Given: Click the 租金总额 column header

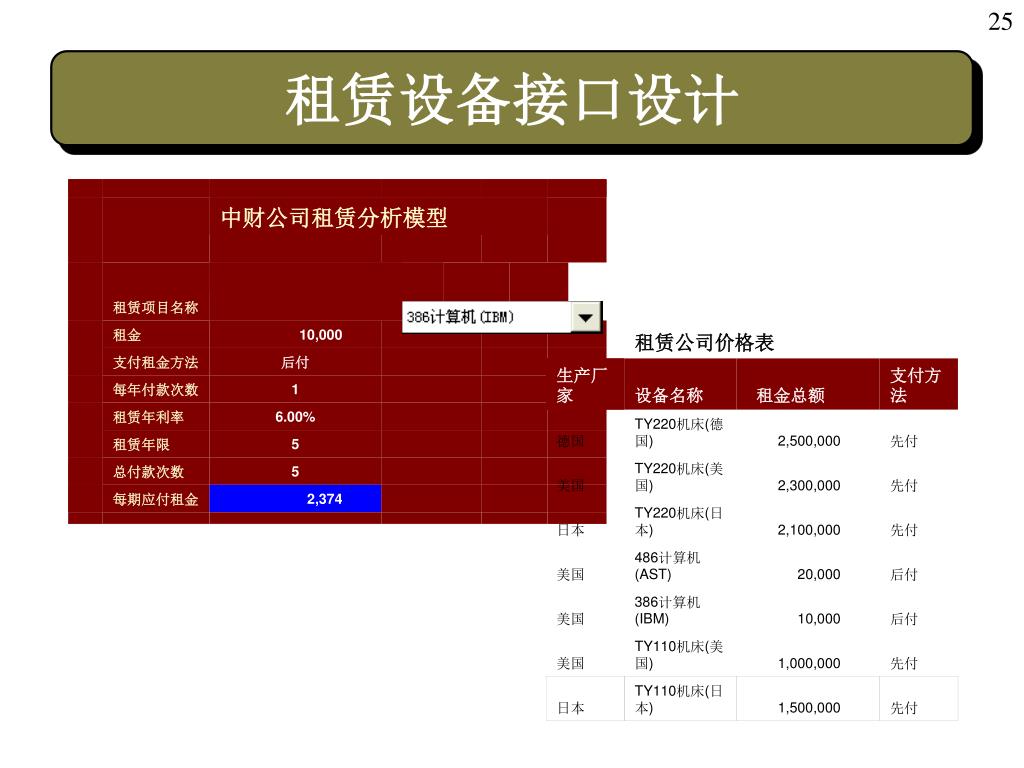Looking at the screenshot, I should (790, 395).
